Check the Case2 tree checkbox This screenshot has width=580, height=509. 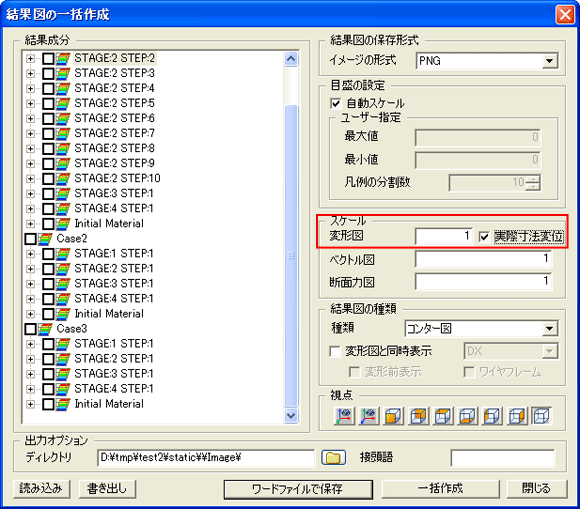[x=30, y=239]
